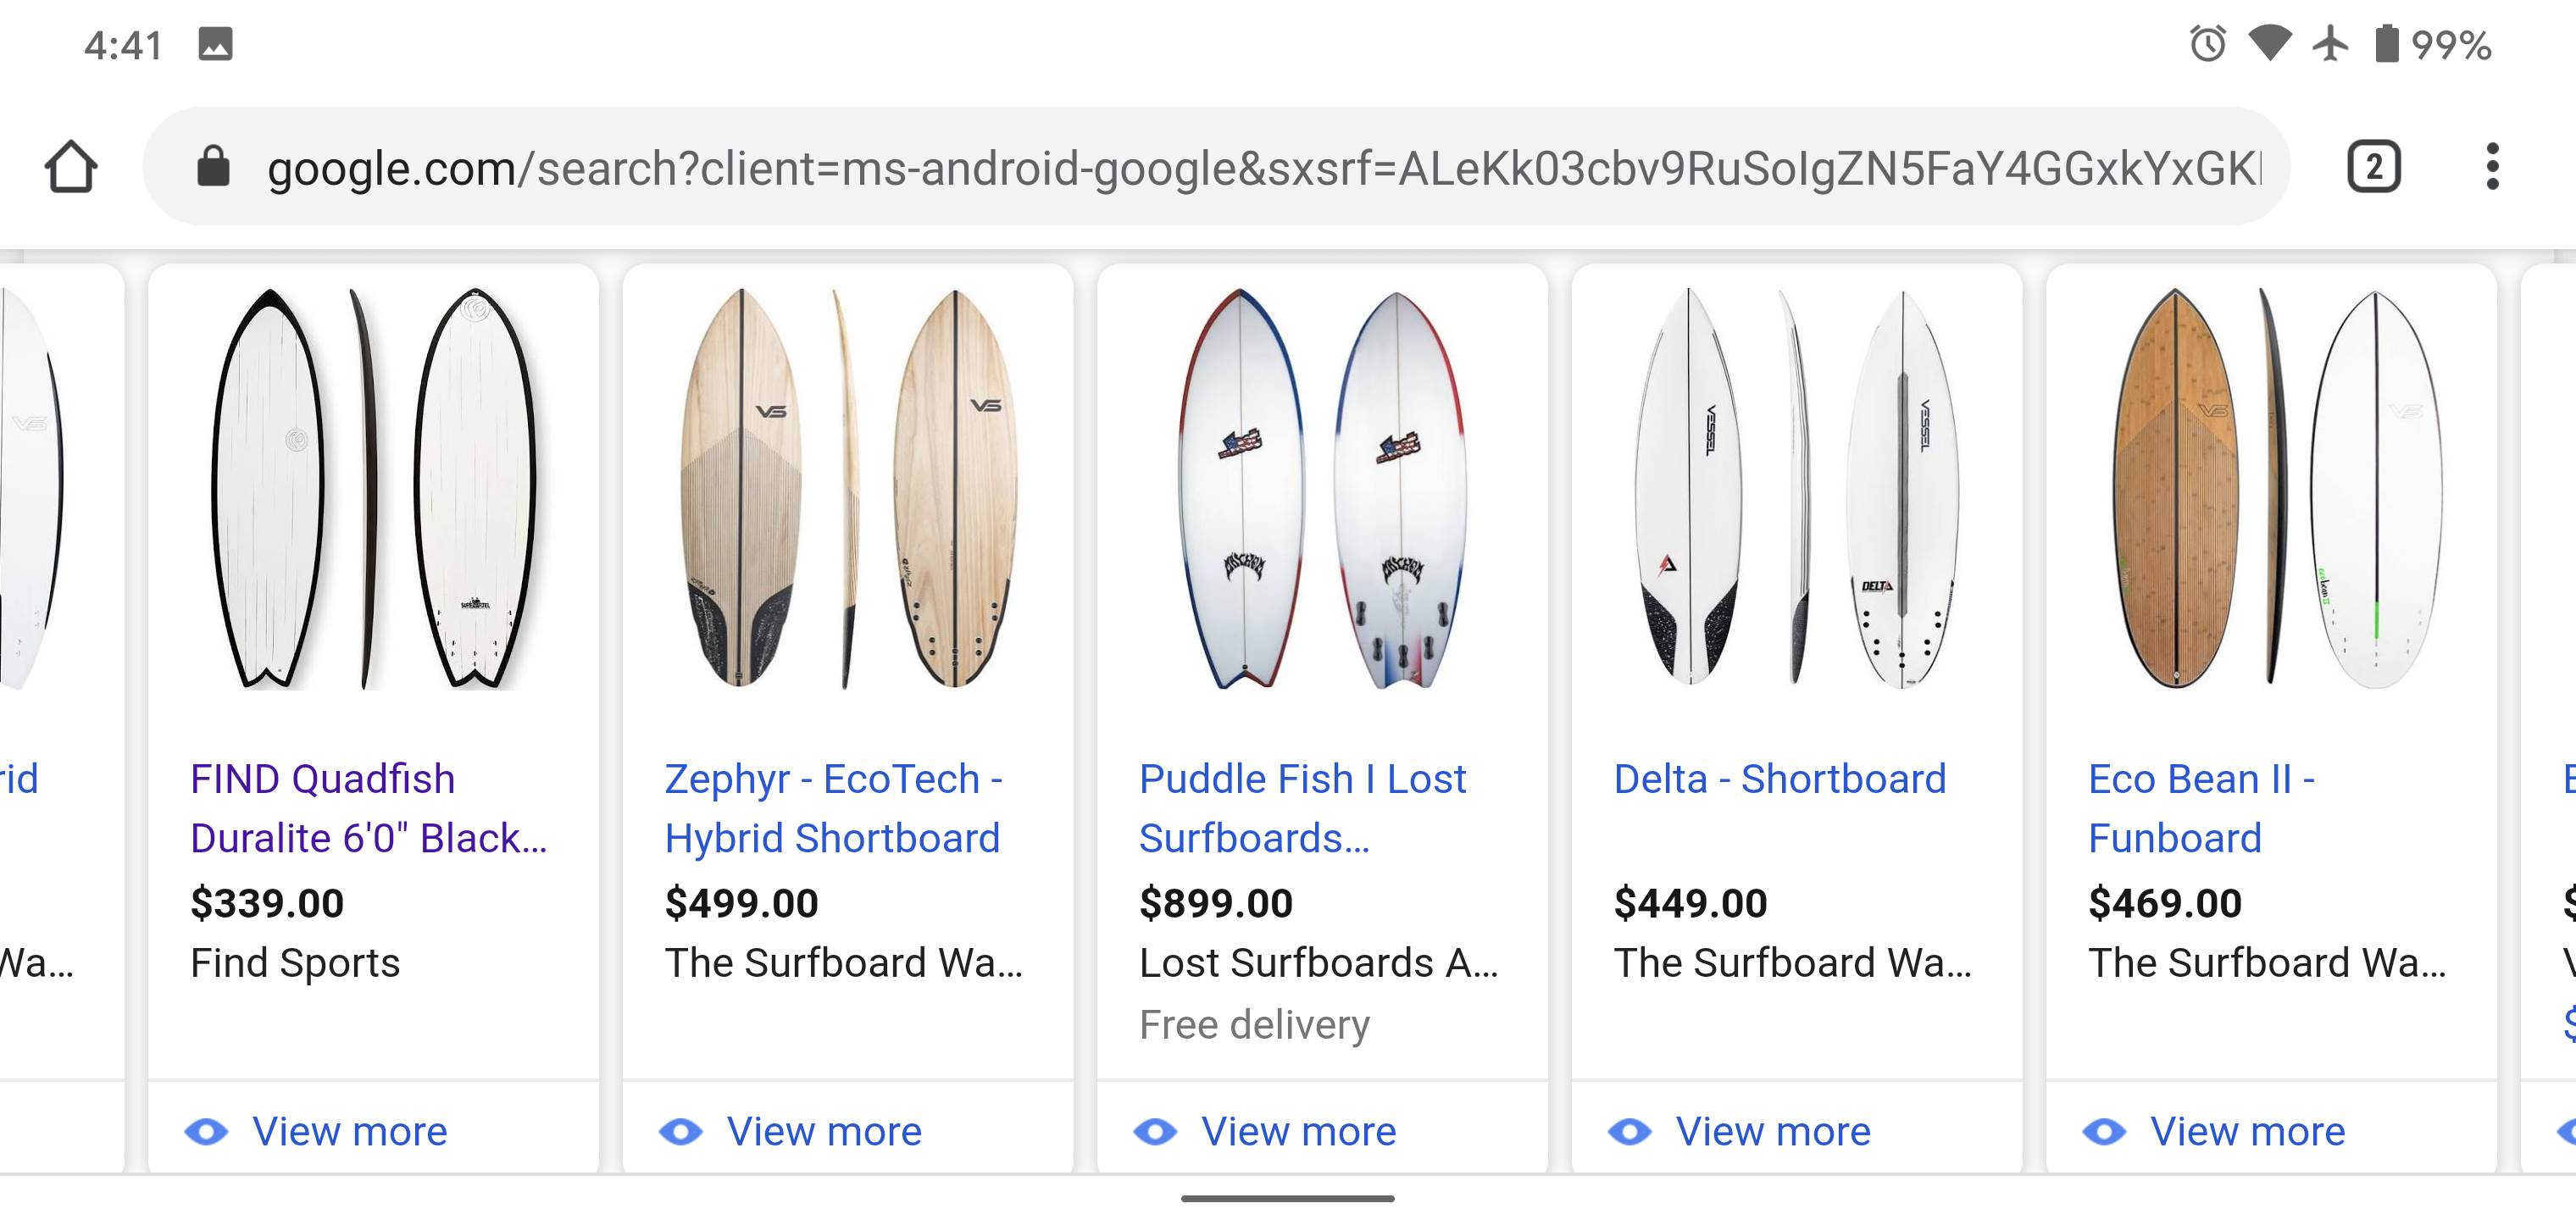Tap the screenshot notification icon in status bar
The image size is (2576, 1220).
[x=215, y=45]
